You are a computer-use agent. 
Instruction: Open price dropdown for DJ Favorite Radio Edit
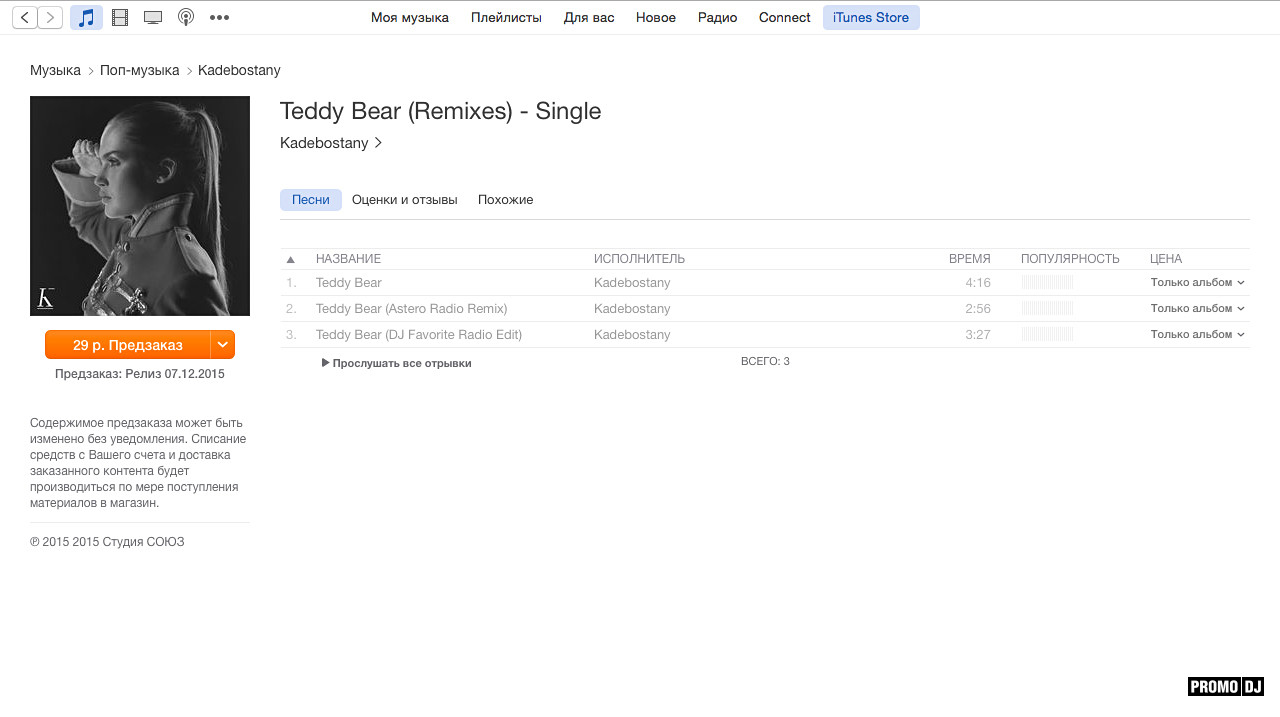1241,335
